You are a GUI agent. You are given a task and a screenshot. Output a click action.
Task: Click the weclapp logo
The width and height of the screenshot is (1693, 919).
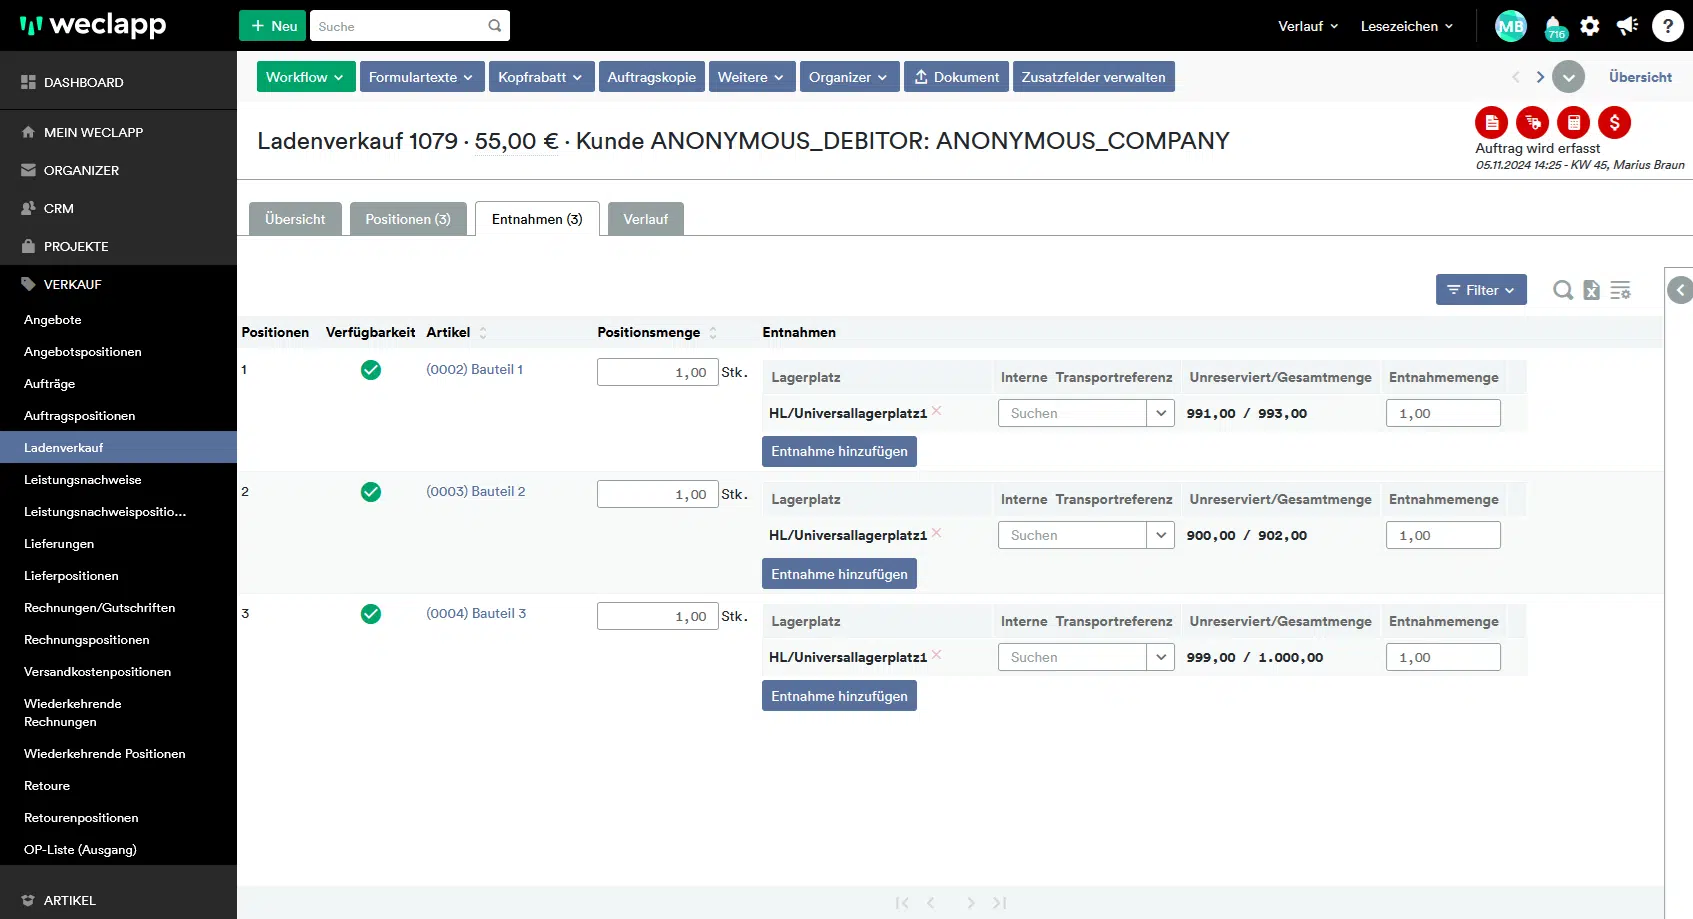tap(93, 25)
